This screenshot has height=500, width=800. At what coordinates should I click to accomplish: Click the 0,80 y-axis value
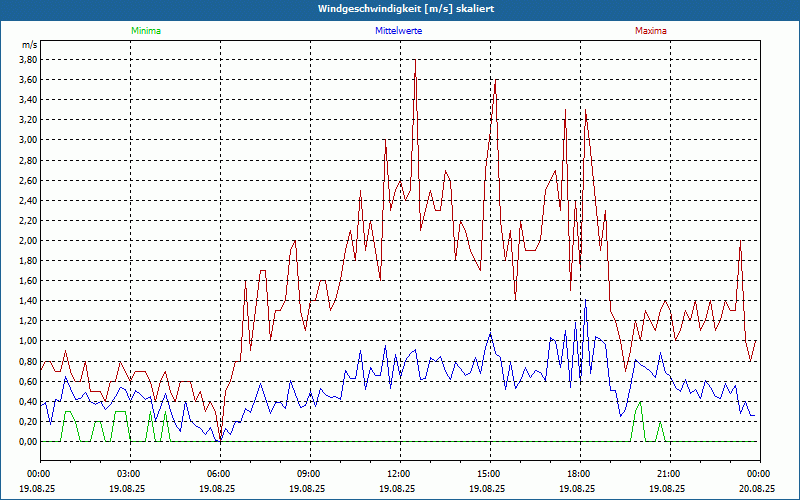[x=28, y=361]
